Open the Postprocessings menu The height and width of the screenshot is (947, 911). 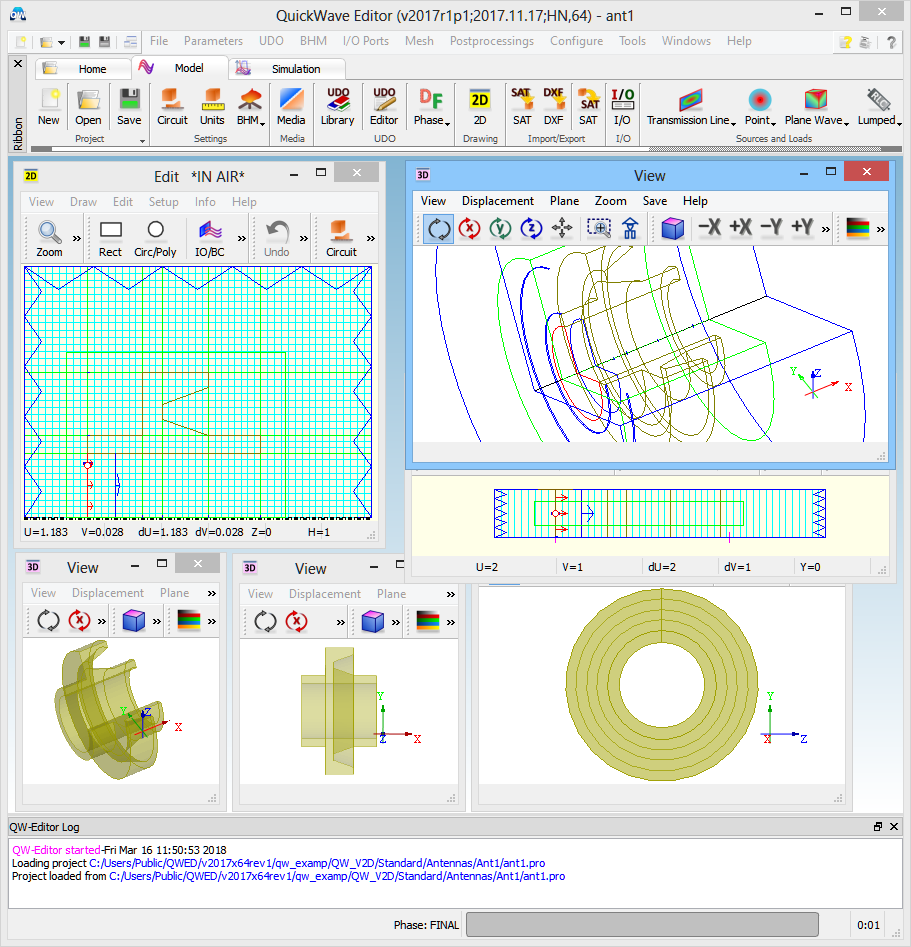(491, 41)
